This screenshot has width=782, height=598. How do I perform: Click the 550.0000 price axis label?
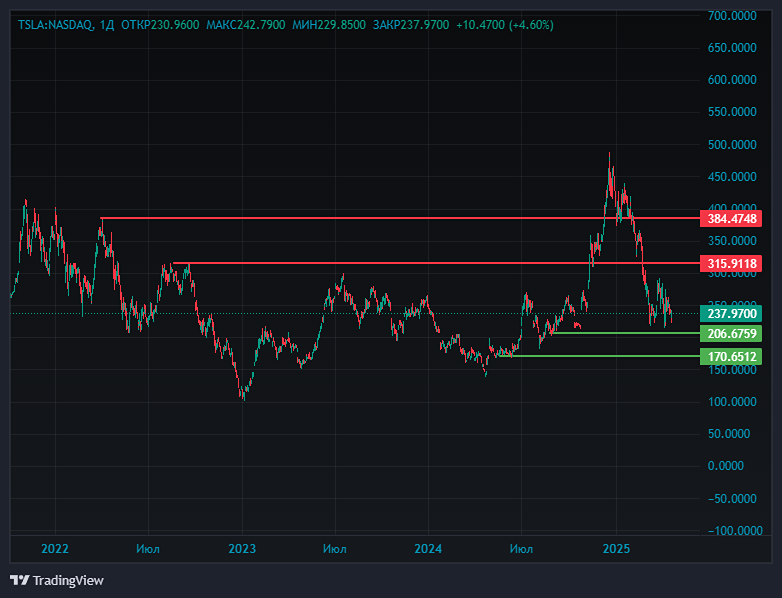tap(732, 112)
